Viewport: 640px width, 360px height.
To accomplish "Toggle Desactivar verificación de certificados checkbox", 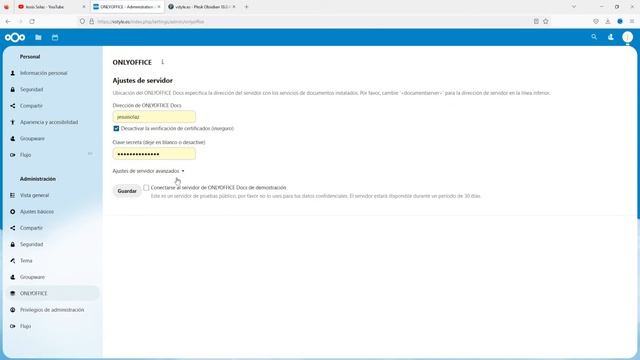I will tap(116, 128).
